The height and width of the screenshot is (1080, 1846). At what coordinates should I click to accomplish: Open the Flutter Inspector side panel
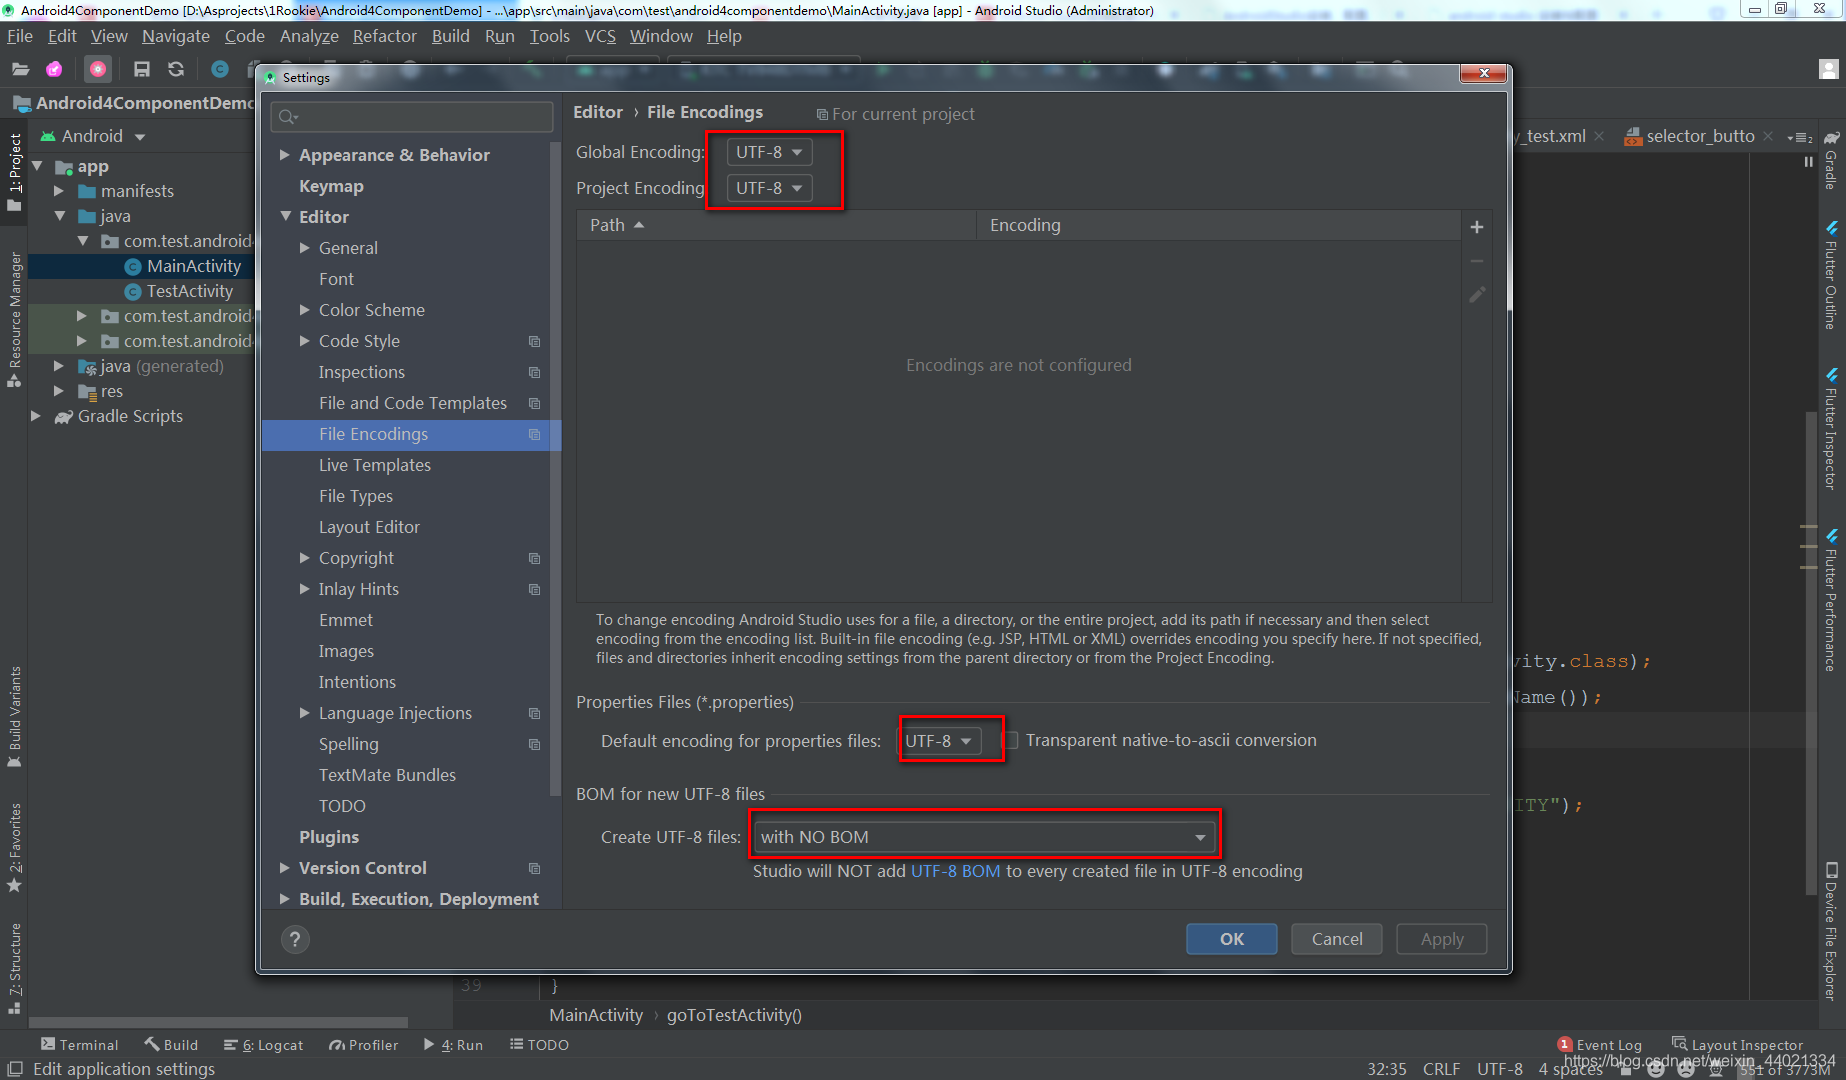(1831, 429)
